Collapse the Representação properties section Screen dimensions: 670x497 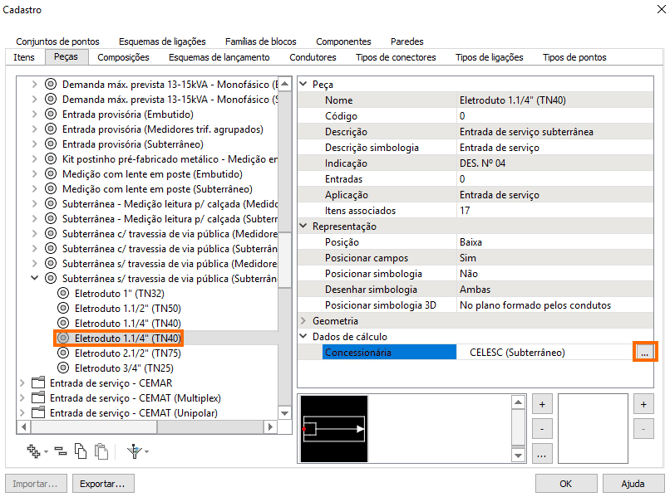click(305, 226)
